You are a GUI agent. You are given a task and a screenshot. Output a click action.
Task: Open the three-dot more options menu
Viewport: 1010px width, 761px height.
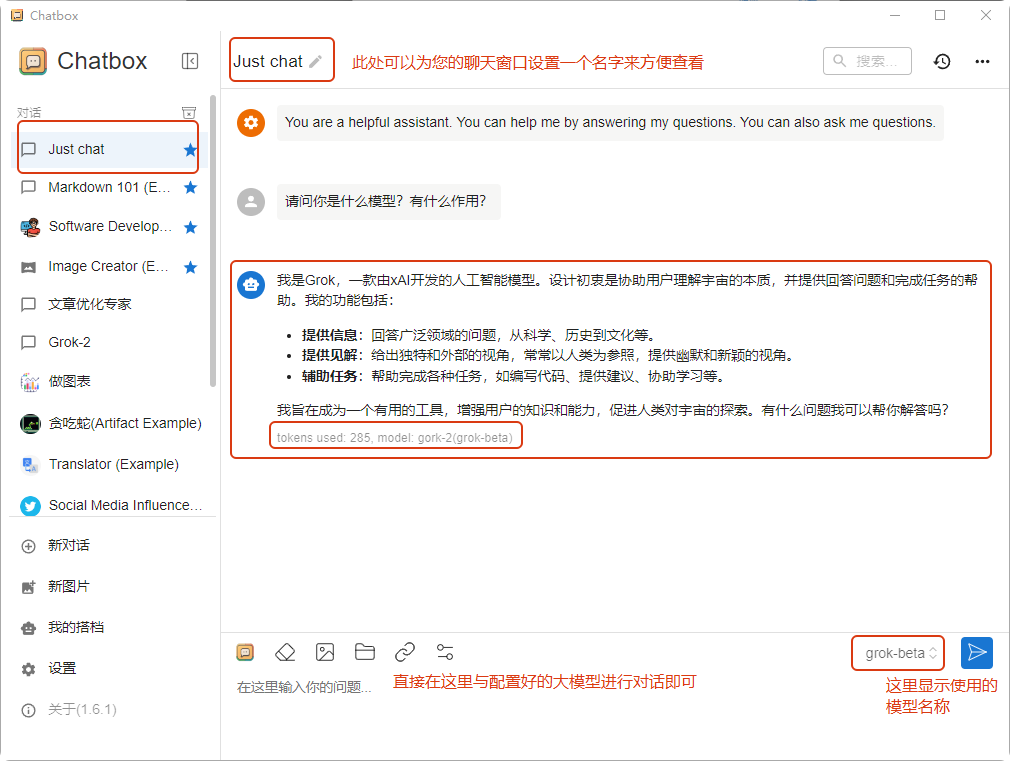coord(982,61)
